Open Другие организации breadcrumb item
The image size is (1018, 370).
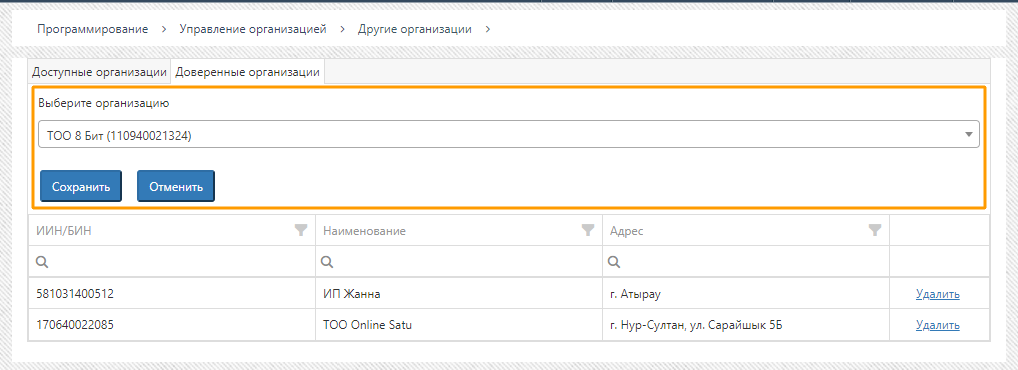coord(415,29)
